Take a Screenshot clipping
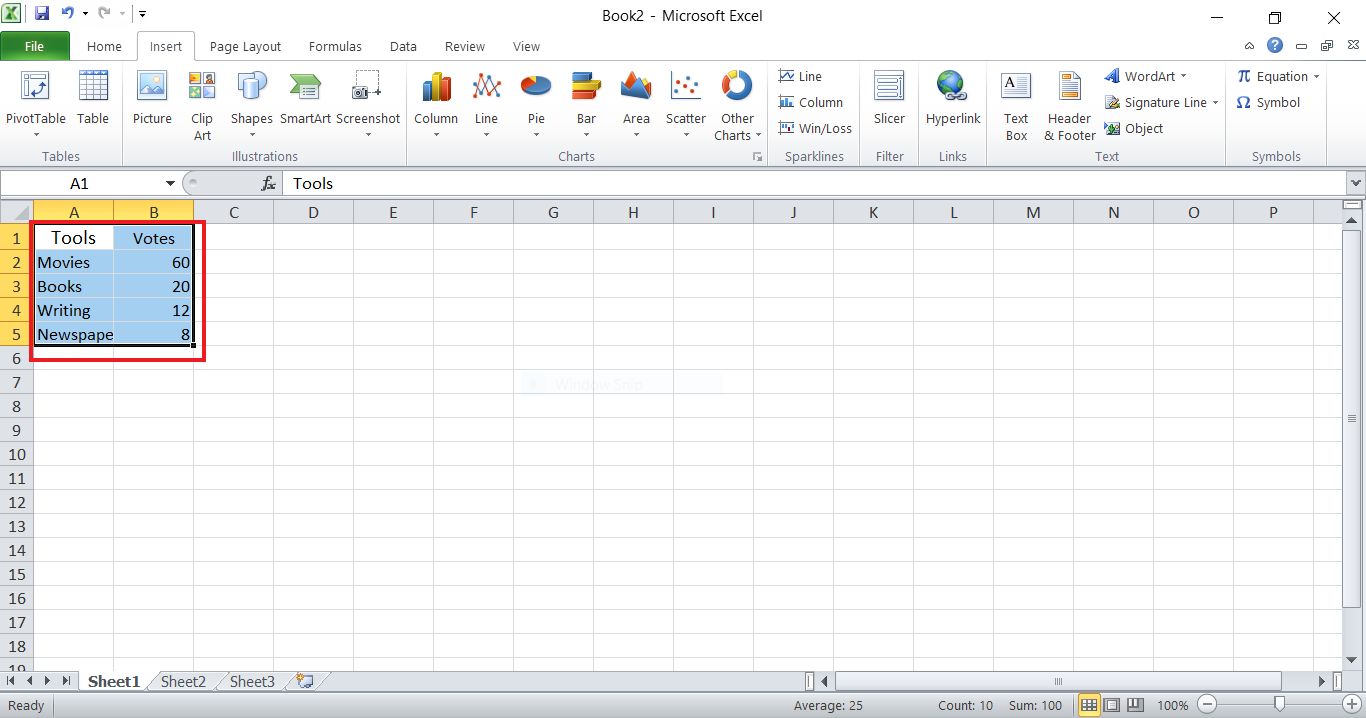1366x718 pixels. tap(368, 105)
